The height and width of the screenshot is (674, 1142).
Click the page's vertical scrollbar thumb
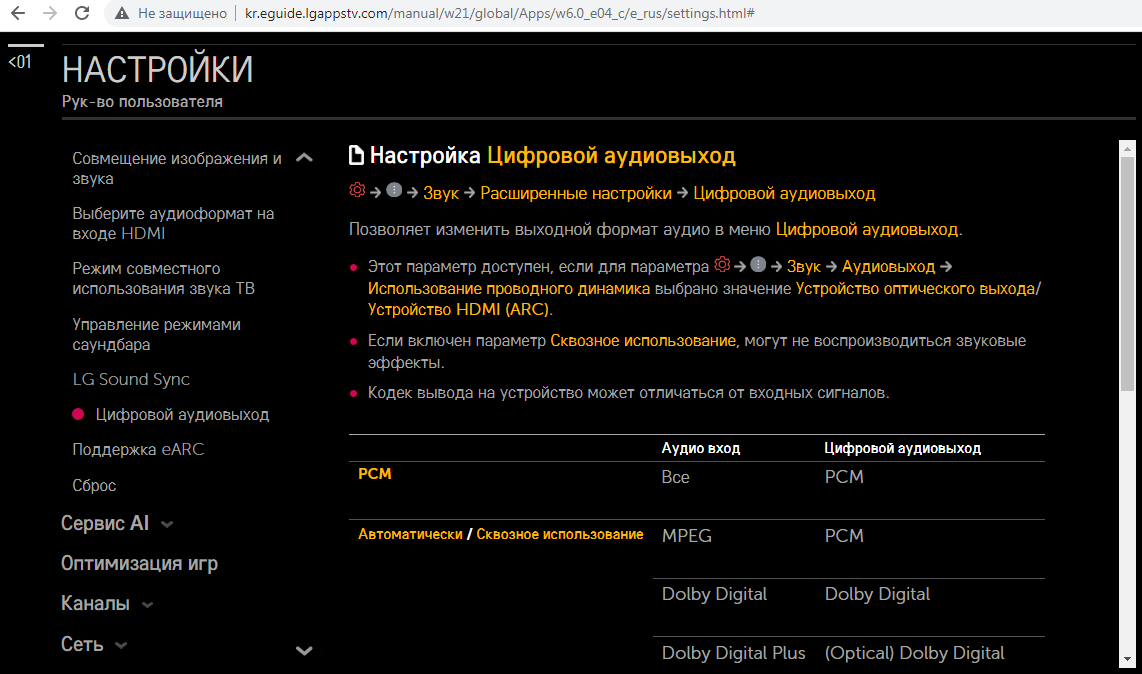[1127, 272]
